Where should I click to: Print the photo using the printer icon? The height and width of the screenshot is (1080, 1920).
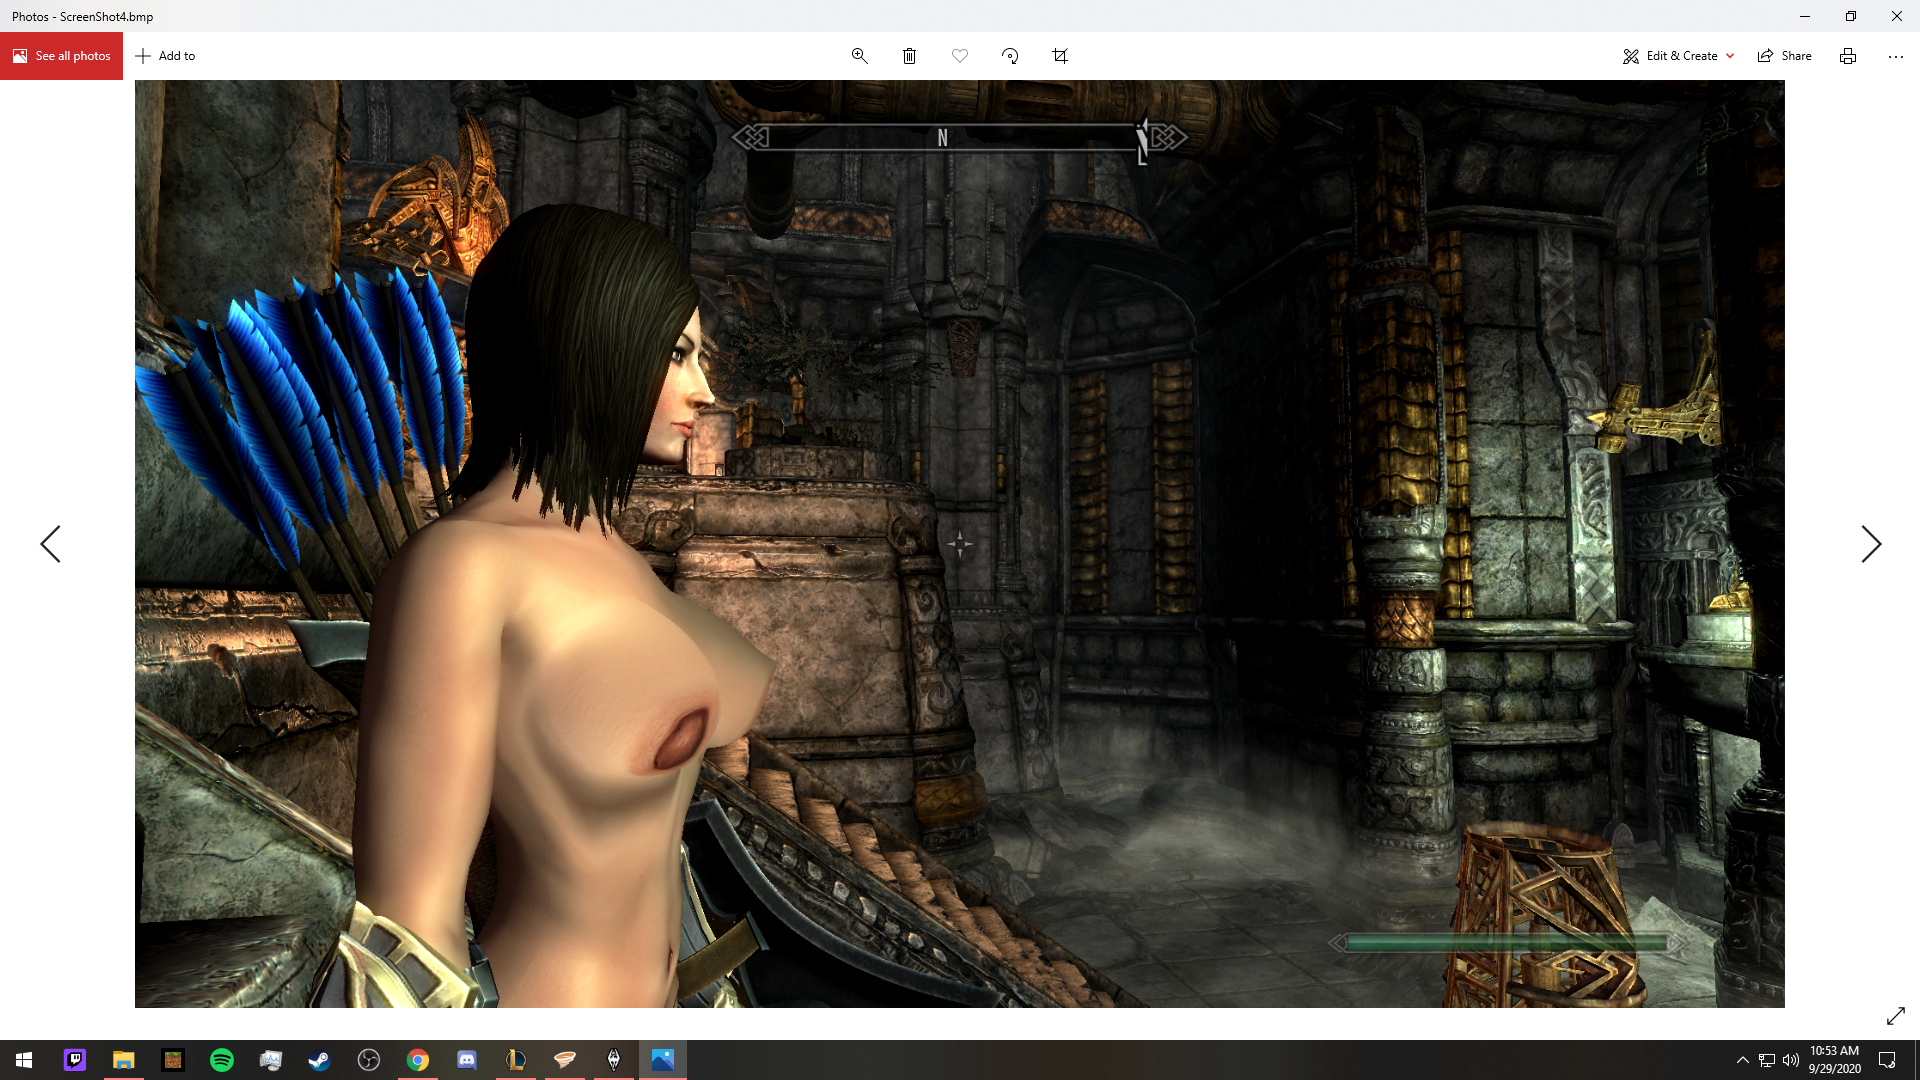point(1848,56)
